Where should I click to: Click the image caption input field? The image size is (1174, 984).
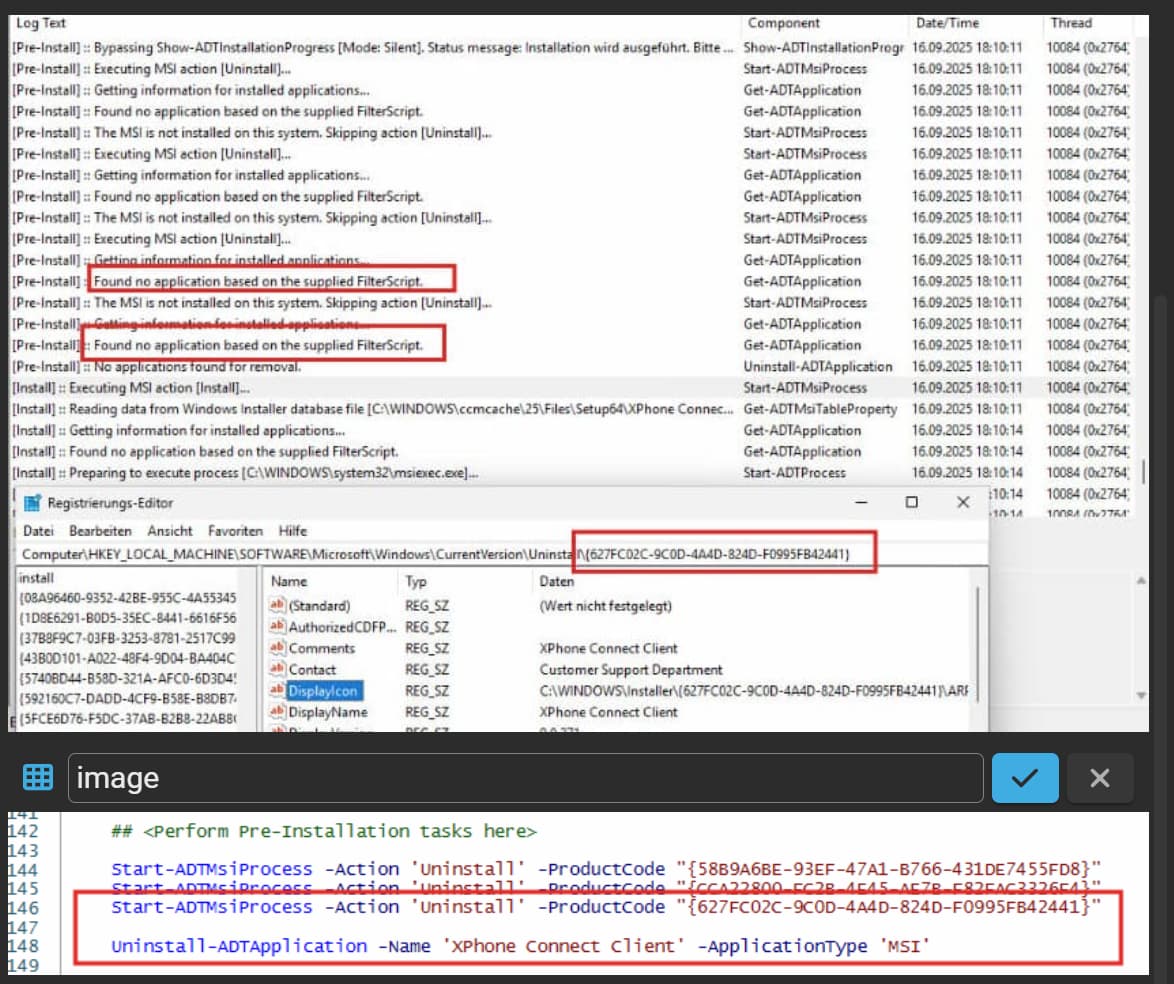tap(526, 778)
